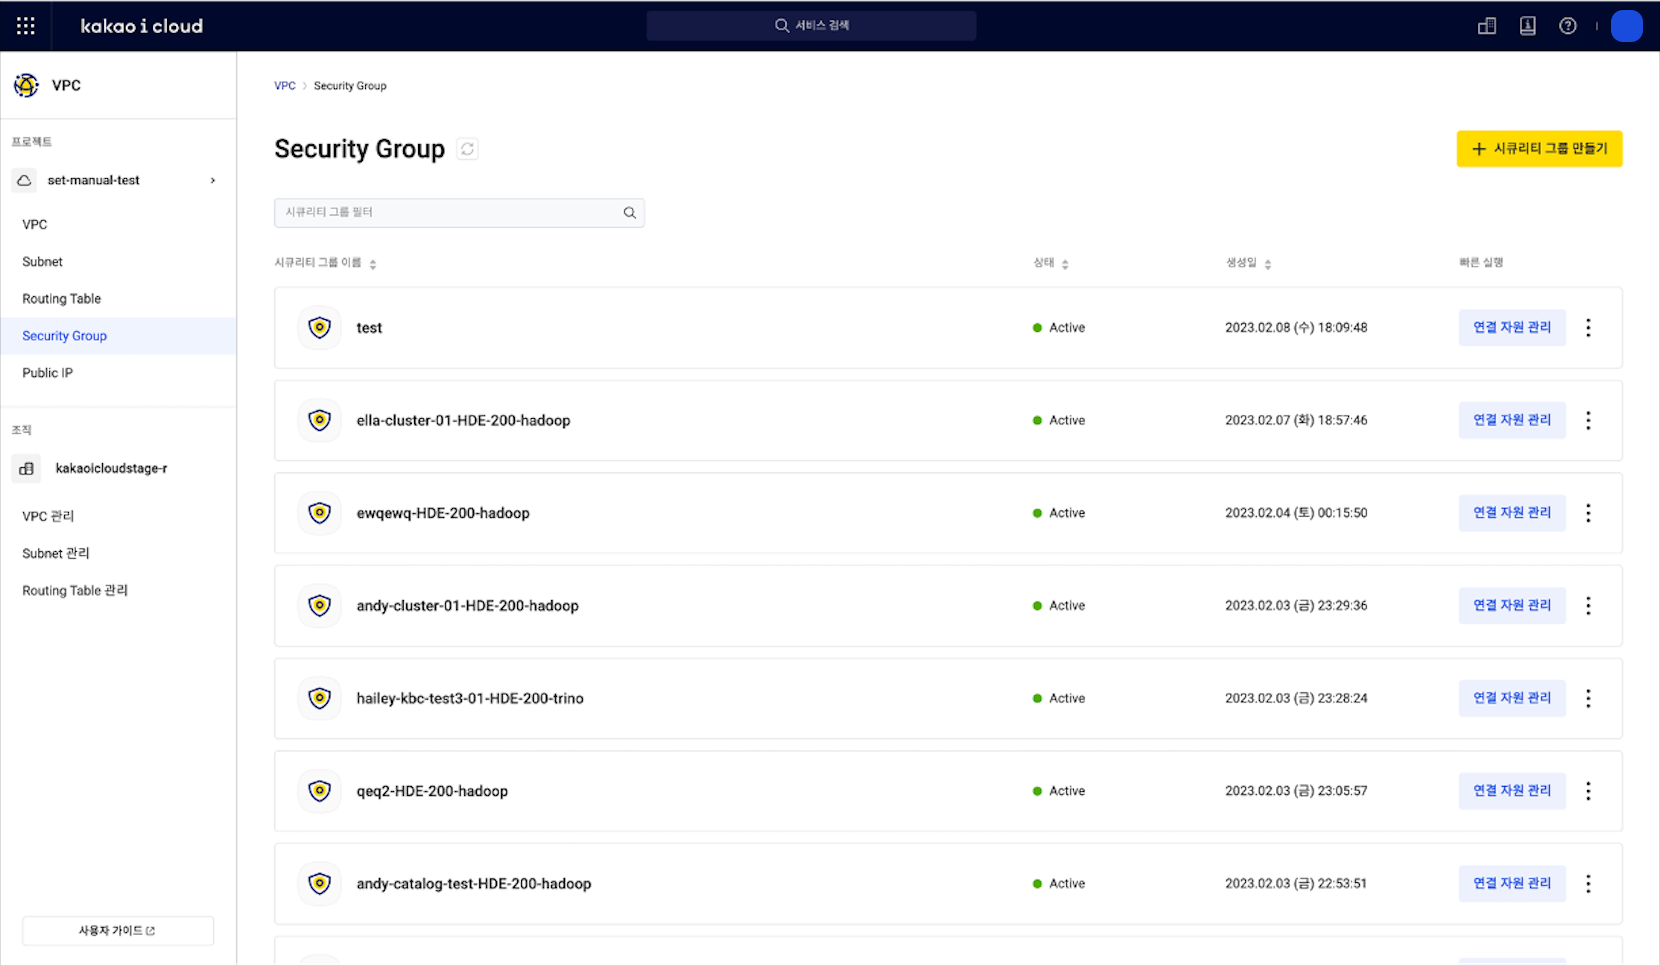The height and width of the screenshot is (966, 1660).
Task: Open the help question mark icon
Action: 1568,26
